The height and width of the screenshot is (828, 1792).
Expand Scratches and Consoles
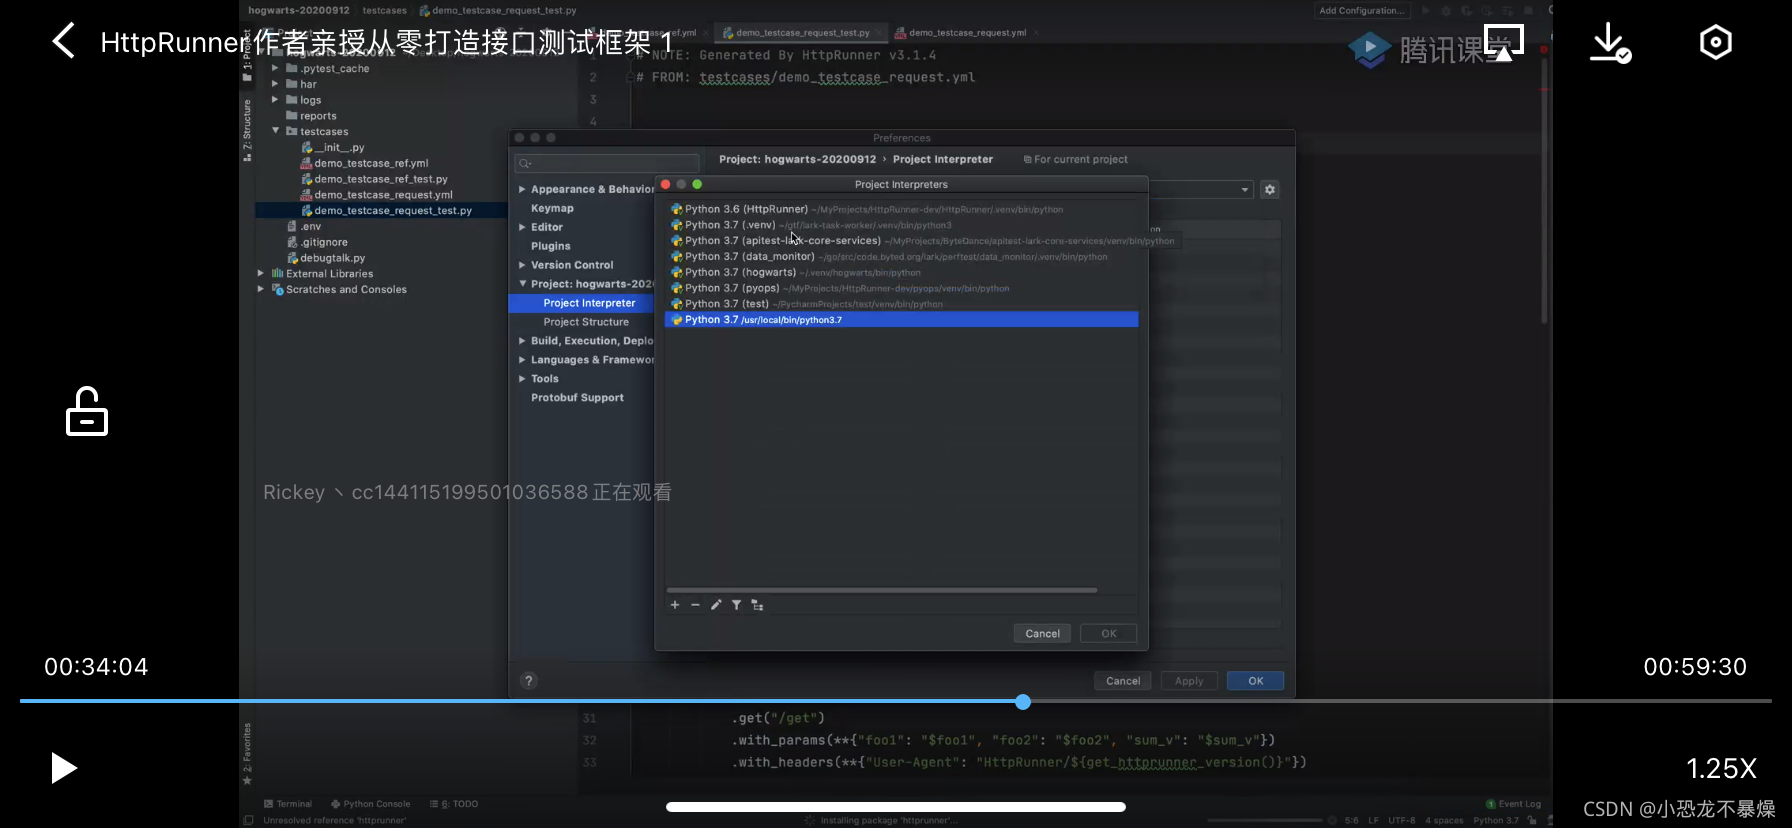click(x=261, y=289)
